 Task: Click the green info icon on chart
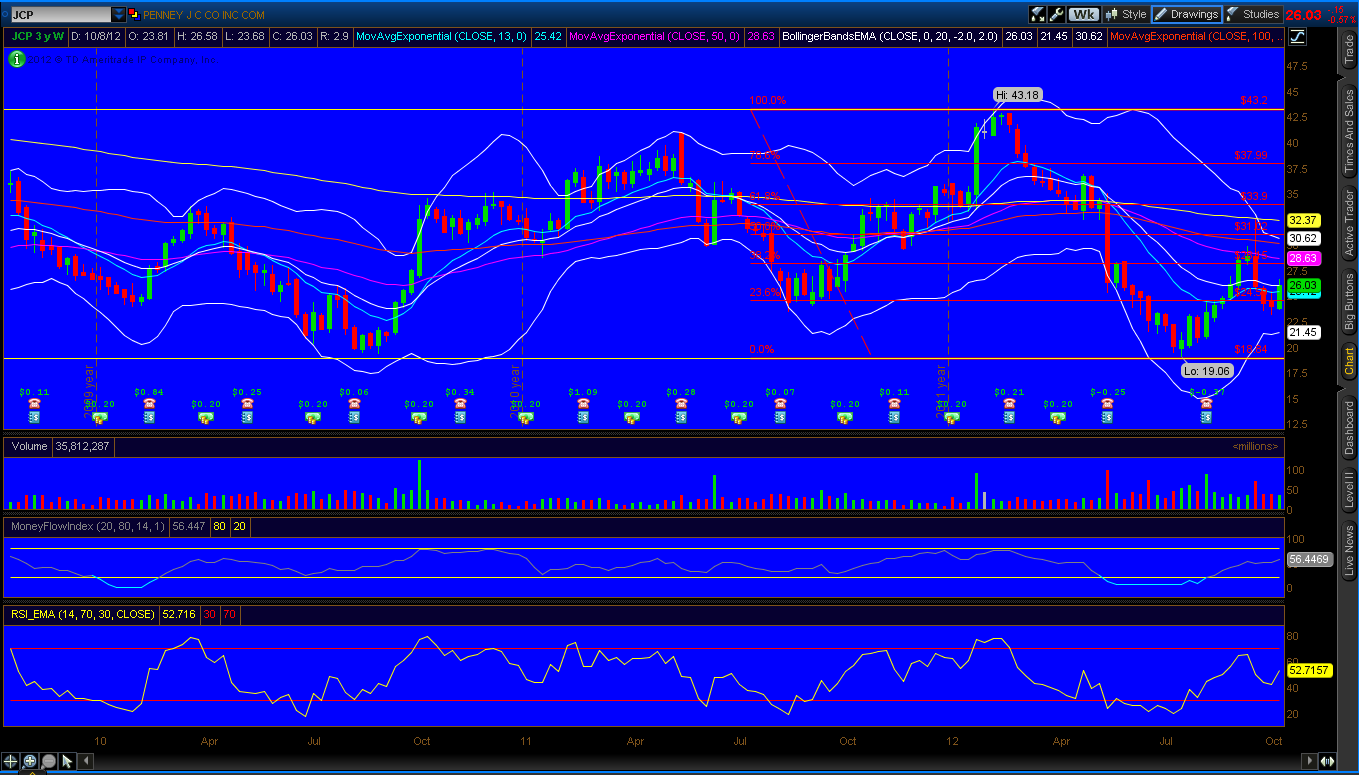point(16,59)
